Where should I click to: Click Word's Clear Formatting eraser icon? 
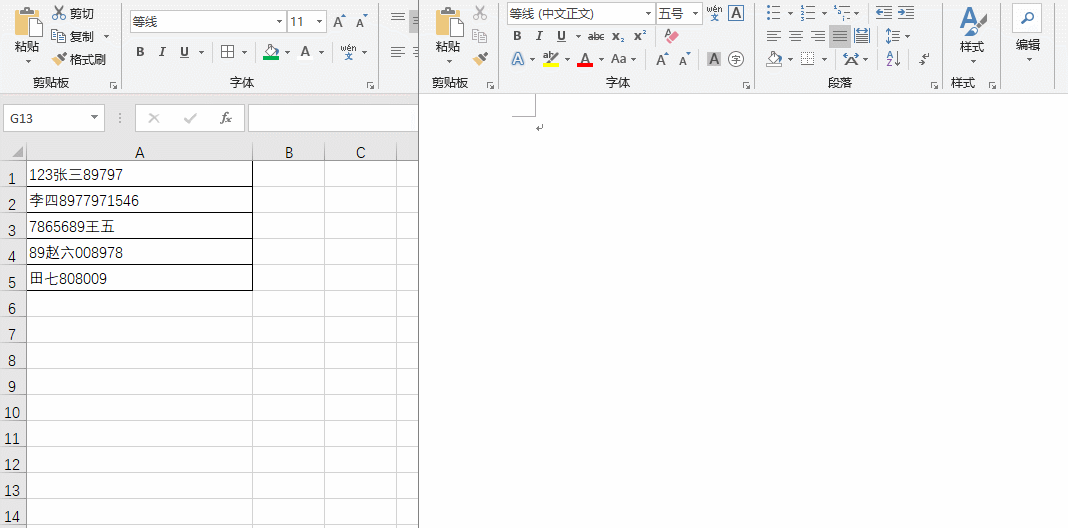point(672,36)
